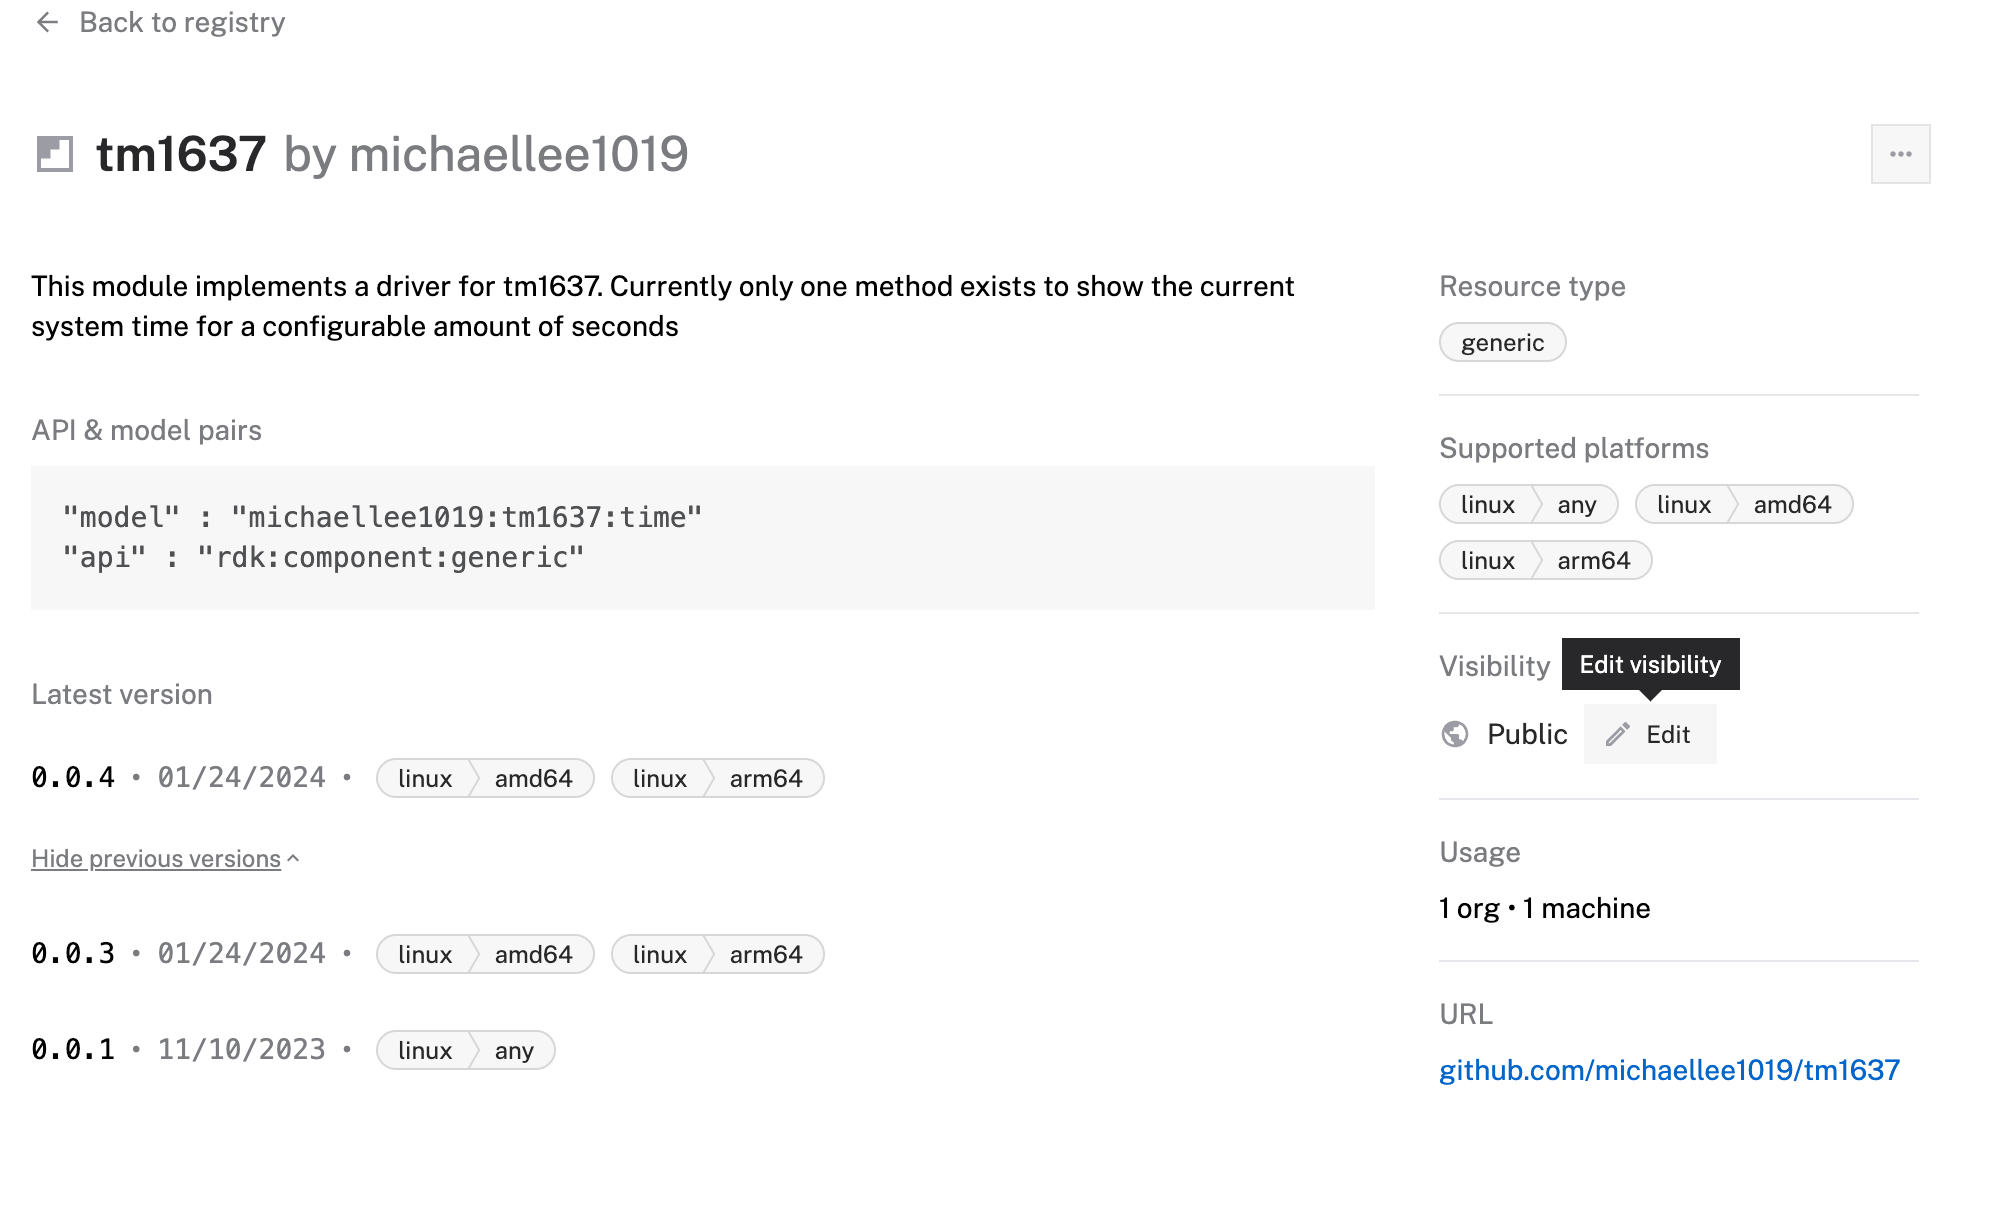Click linux amd64 tag for version 0.0.4
Screen dimensions: 2000x1232
click(485, 779)
